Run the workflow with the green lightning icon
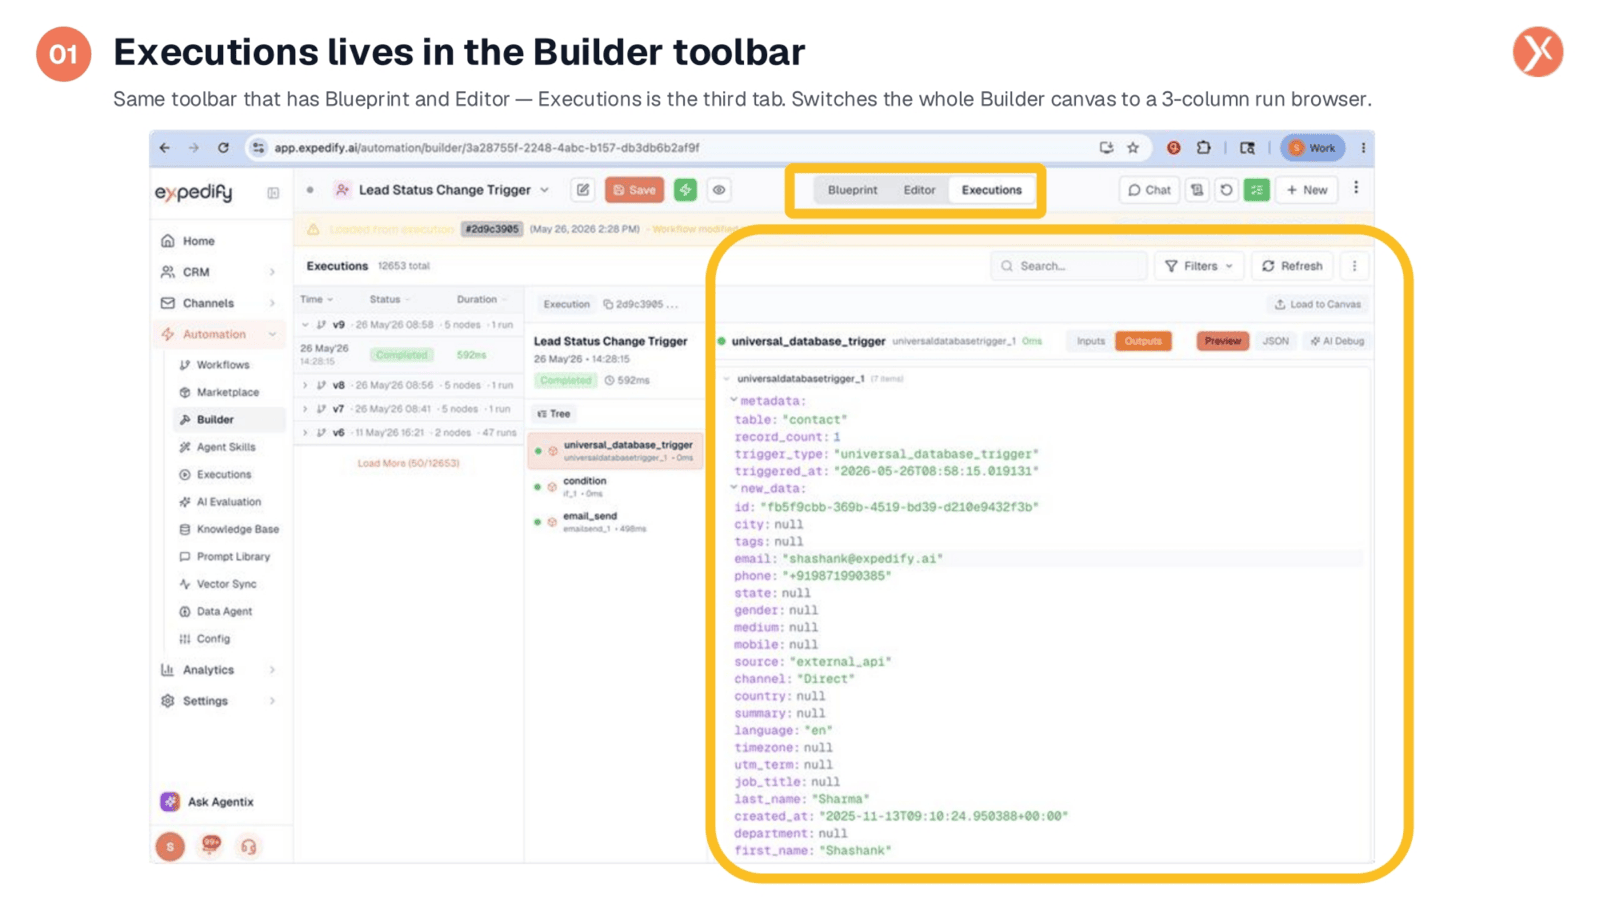 pyautogui.click(x=685, y=190)
